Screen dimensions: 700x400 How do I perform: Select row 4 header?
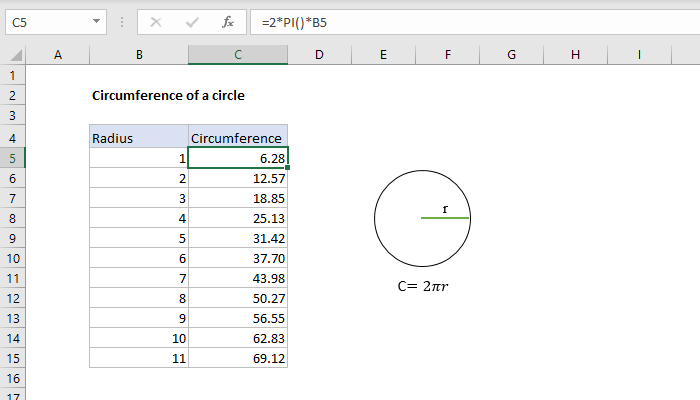coord(12,138)
